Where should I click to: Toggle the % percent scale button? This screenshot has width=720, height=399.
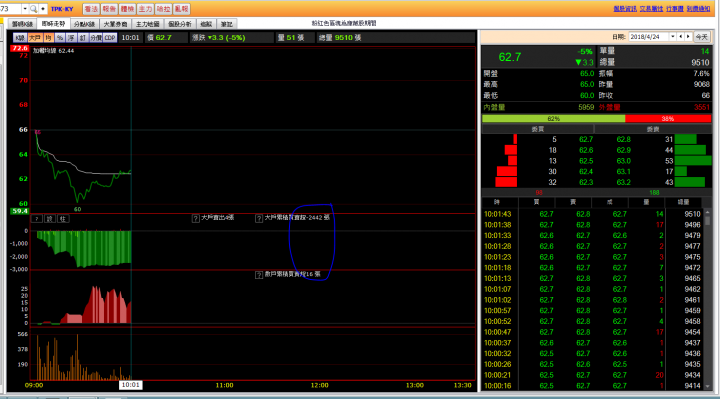60,38
